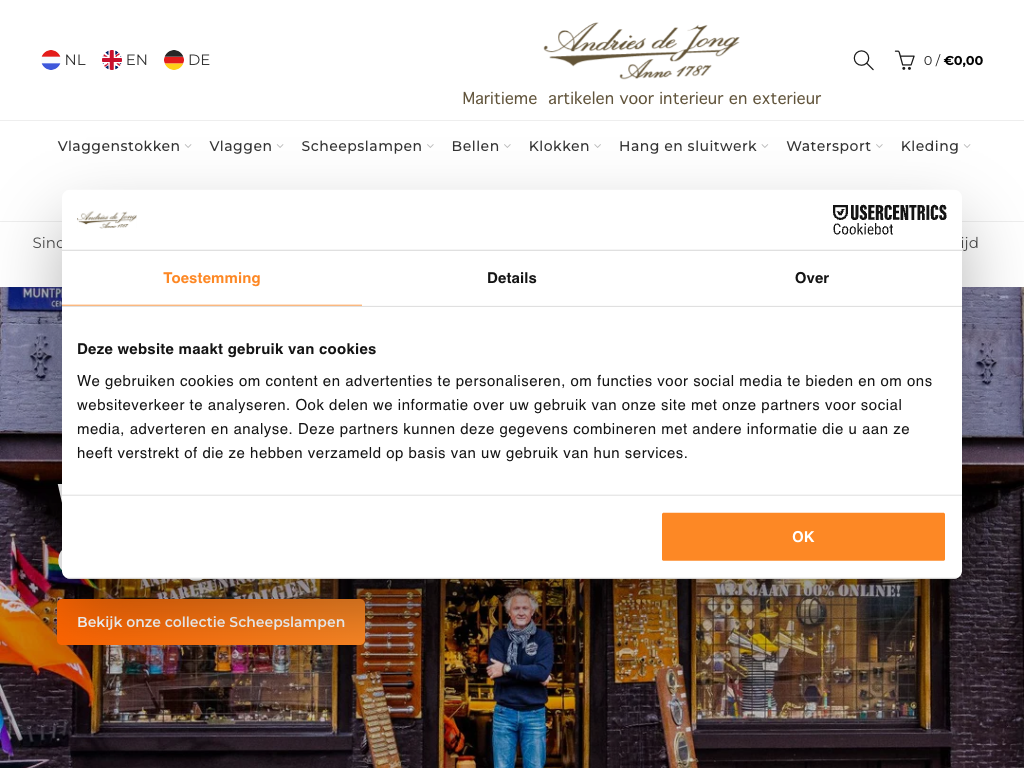Open the Klokken menu

565,146
